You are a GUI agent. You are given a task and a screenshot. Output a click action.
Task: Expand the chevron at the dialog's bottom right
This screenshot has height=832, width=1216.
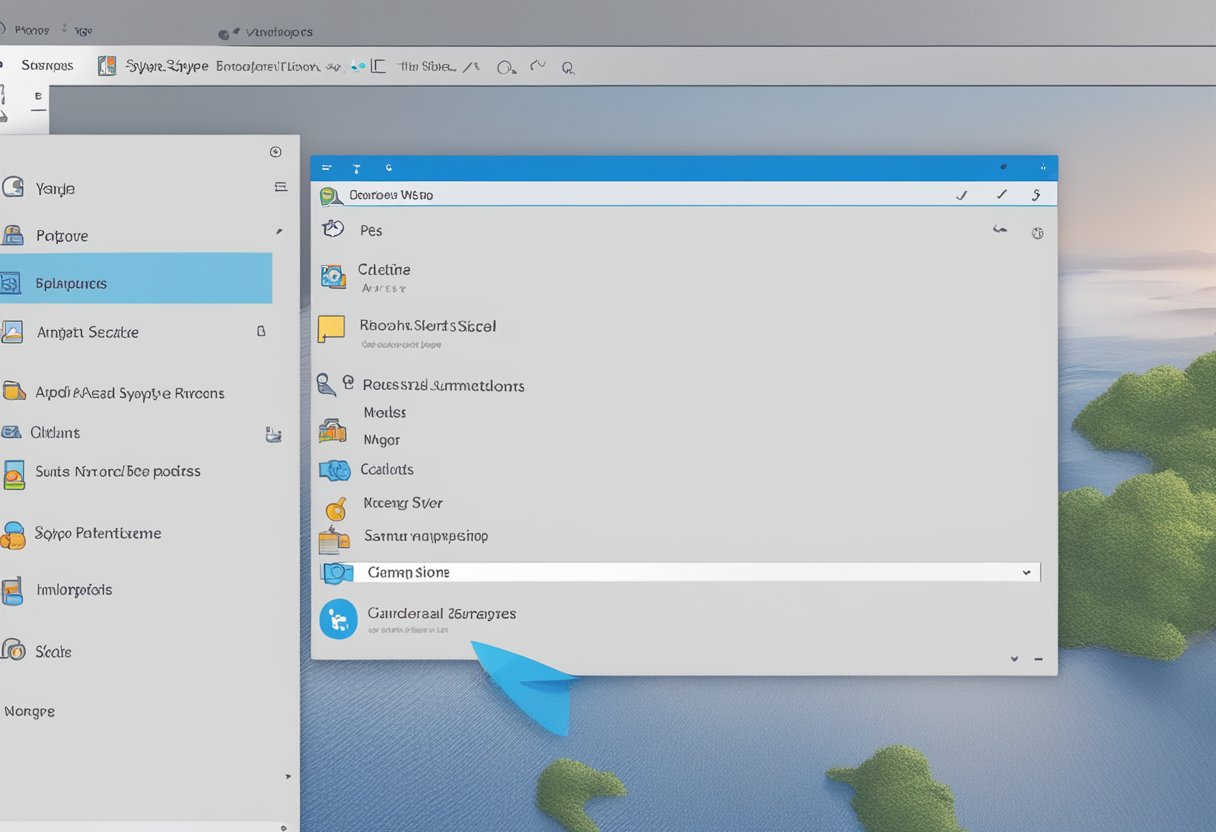pyautogui.click(x=1014, y=659)
